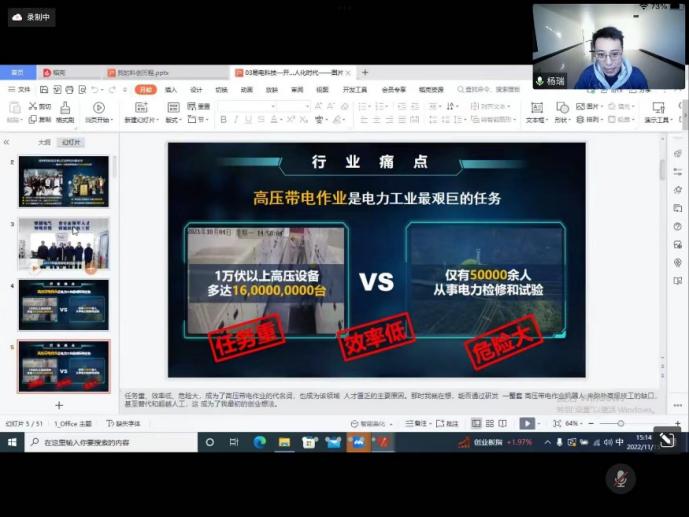The width and height of the screenshot is (689, 517).
Task: Expand the 节 (Section) dropdown
Action: (x=196, y=119)
